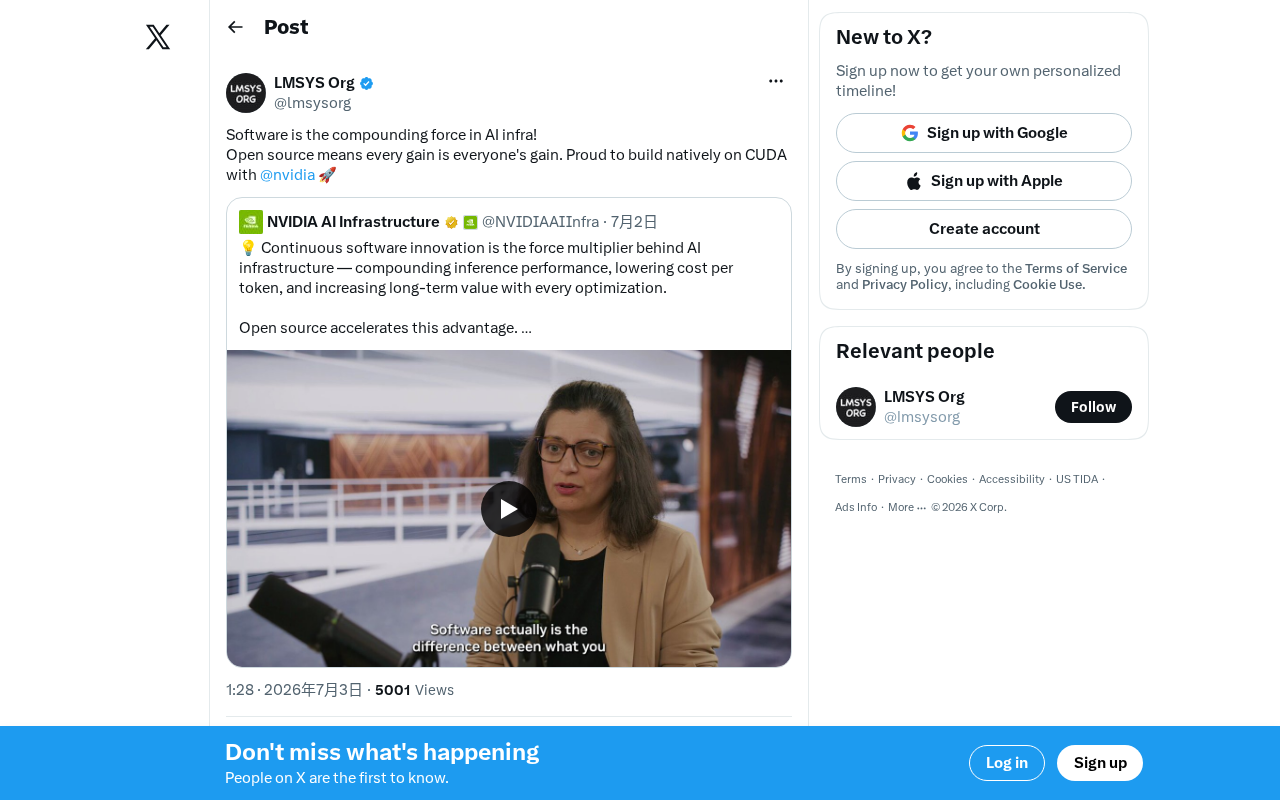Open the LMSYS Org avatar on the post

click(246, 93)
